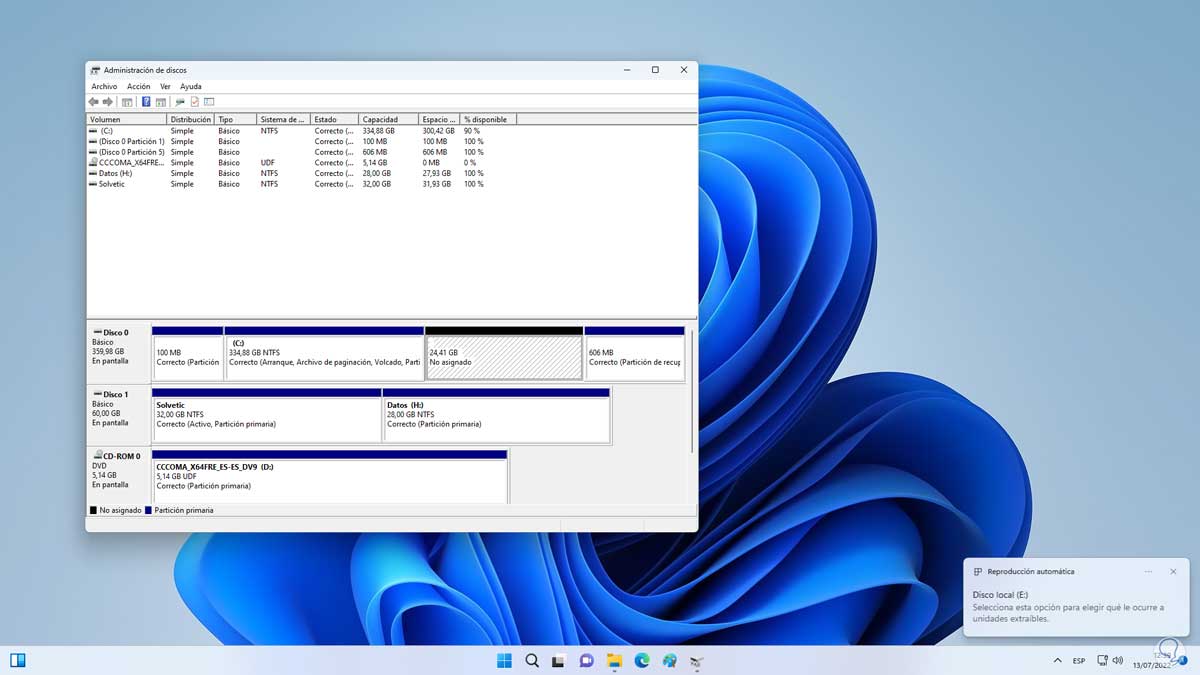The height and width of the screenshot is (675, 1200).
Task: Open the Ver menu
Action: point(165,87)
